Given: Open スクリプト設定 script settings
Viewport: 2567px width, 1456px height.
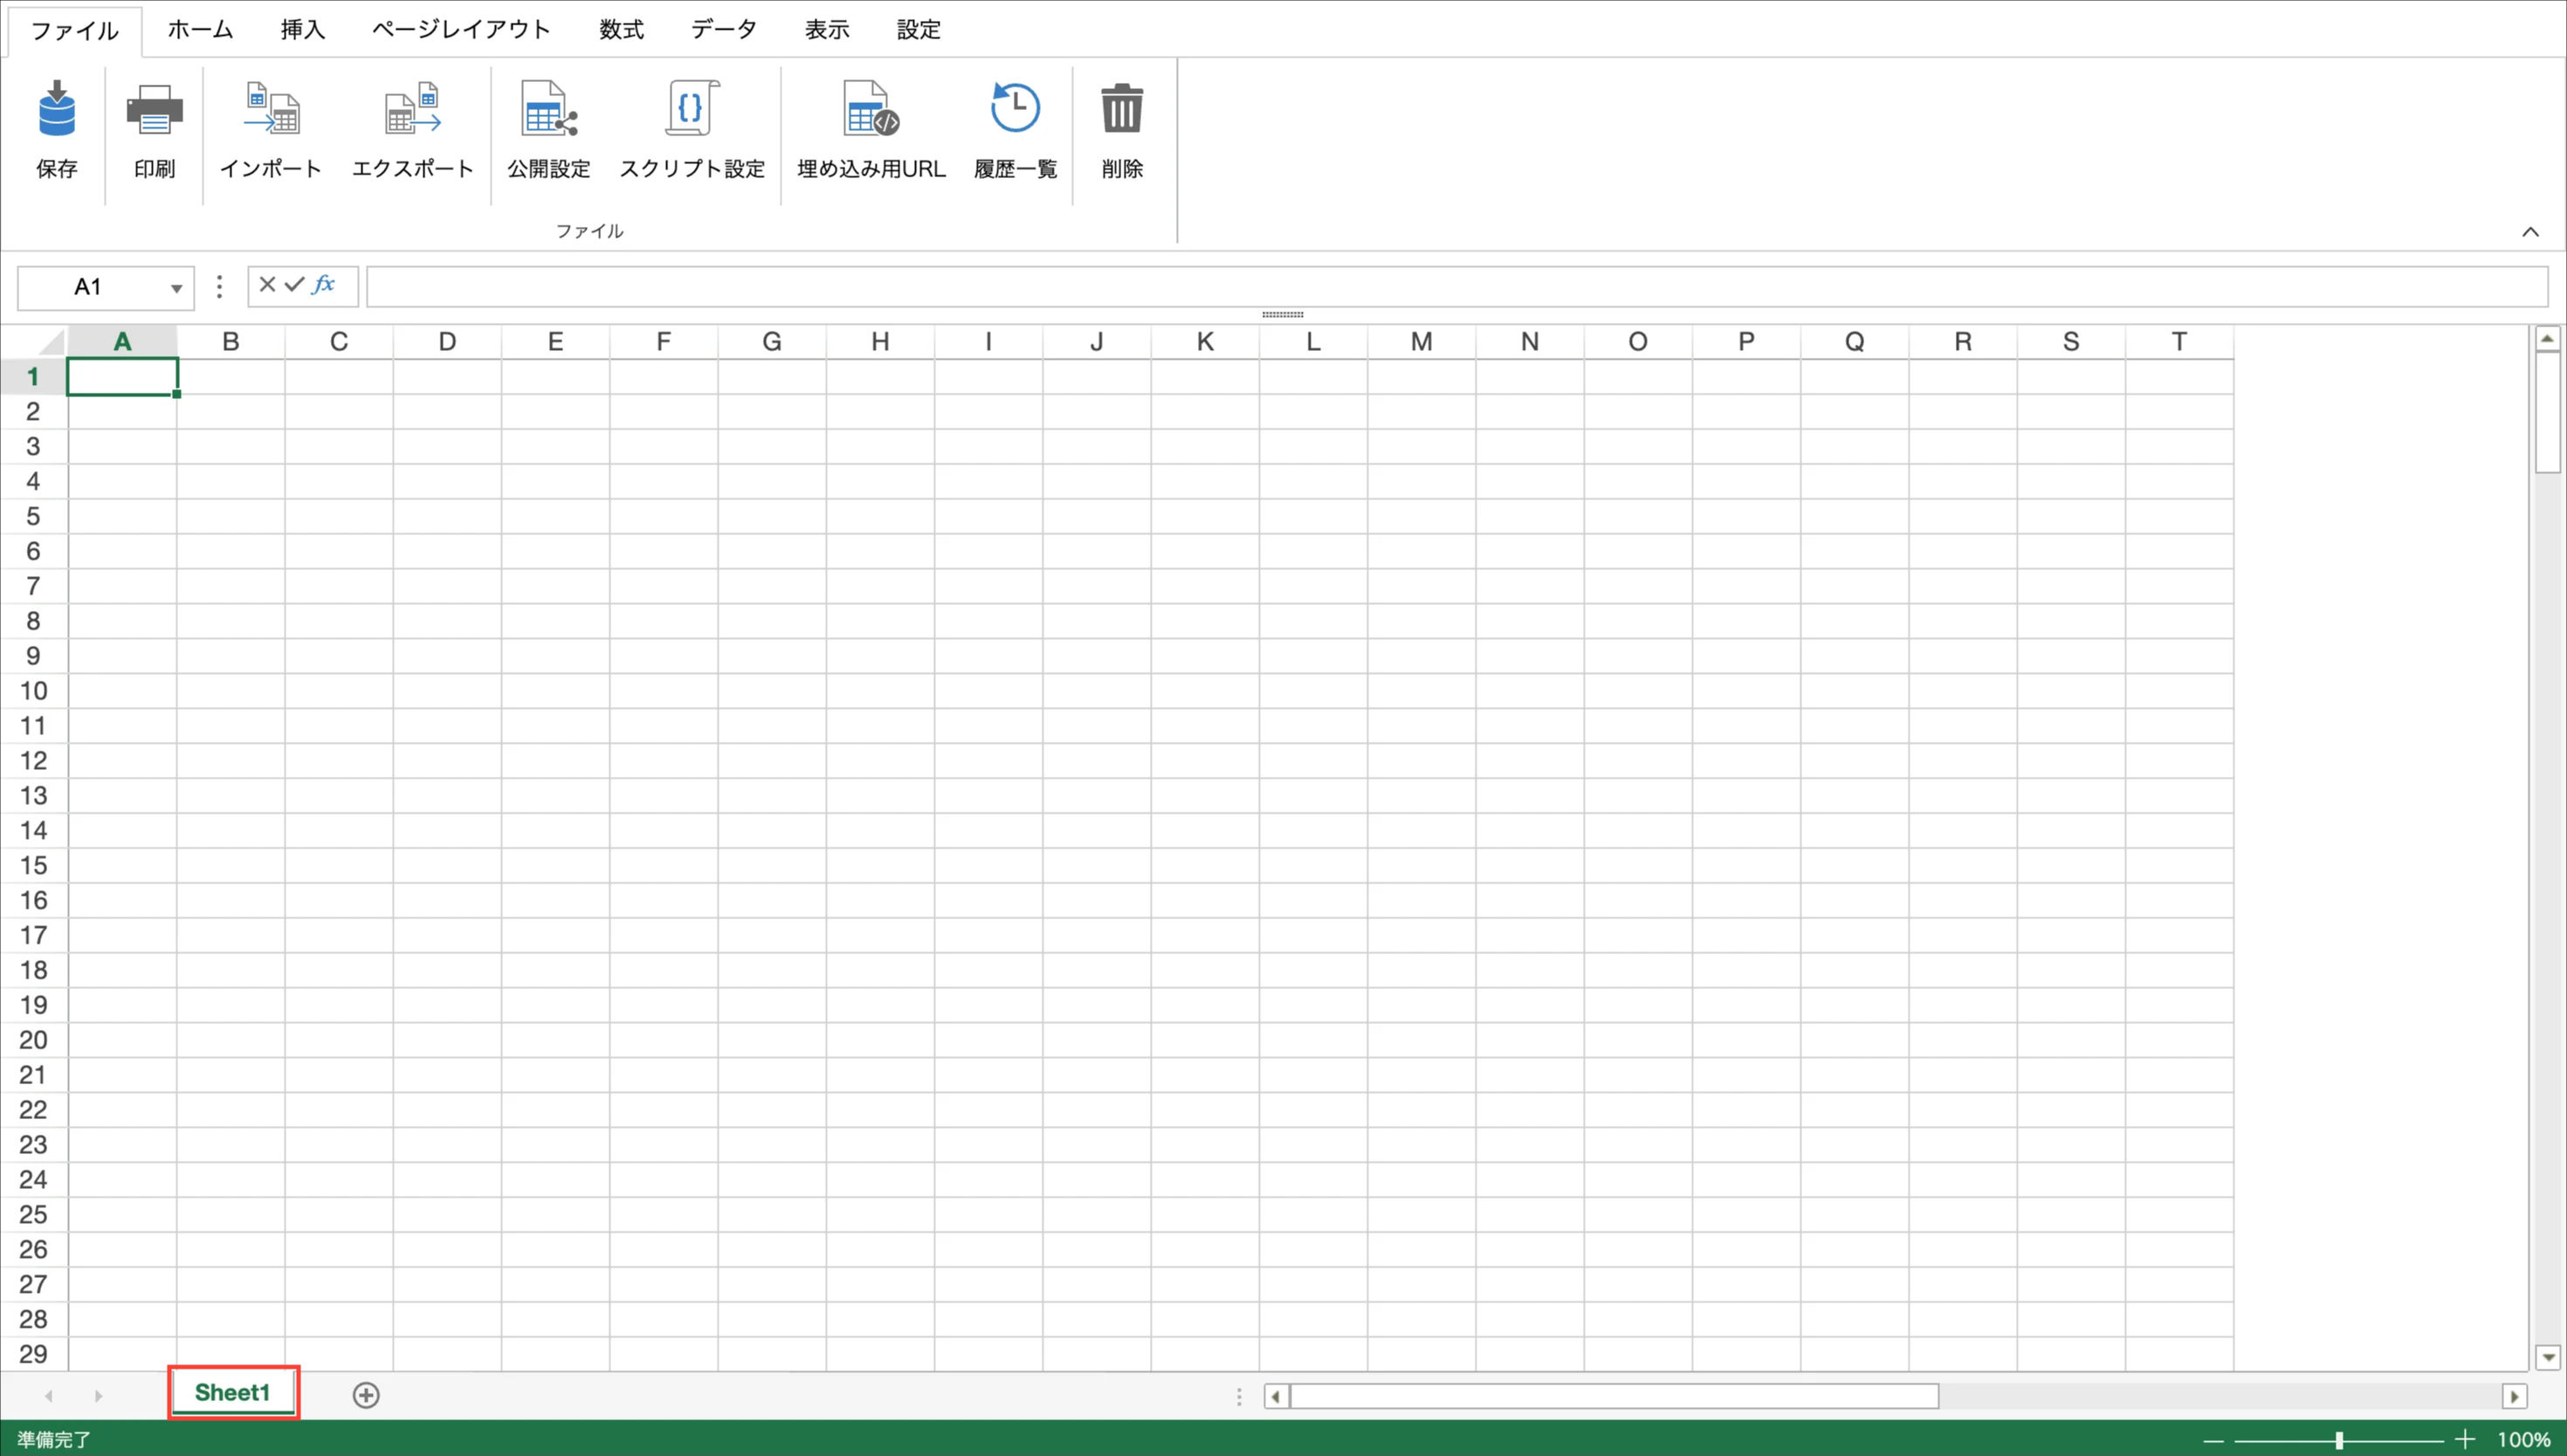Looking at the screenshot, I should (691, 109).
